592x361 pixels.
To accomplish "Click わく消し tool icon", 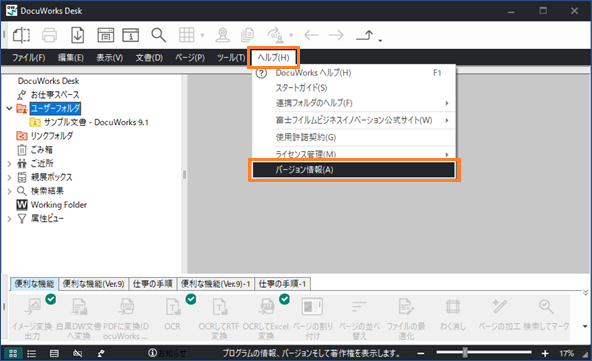I will coord(453,307).
